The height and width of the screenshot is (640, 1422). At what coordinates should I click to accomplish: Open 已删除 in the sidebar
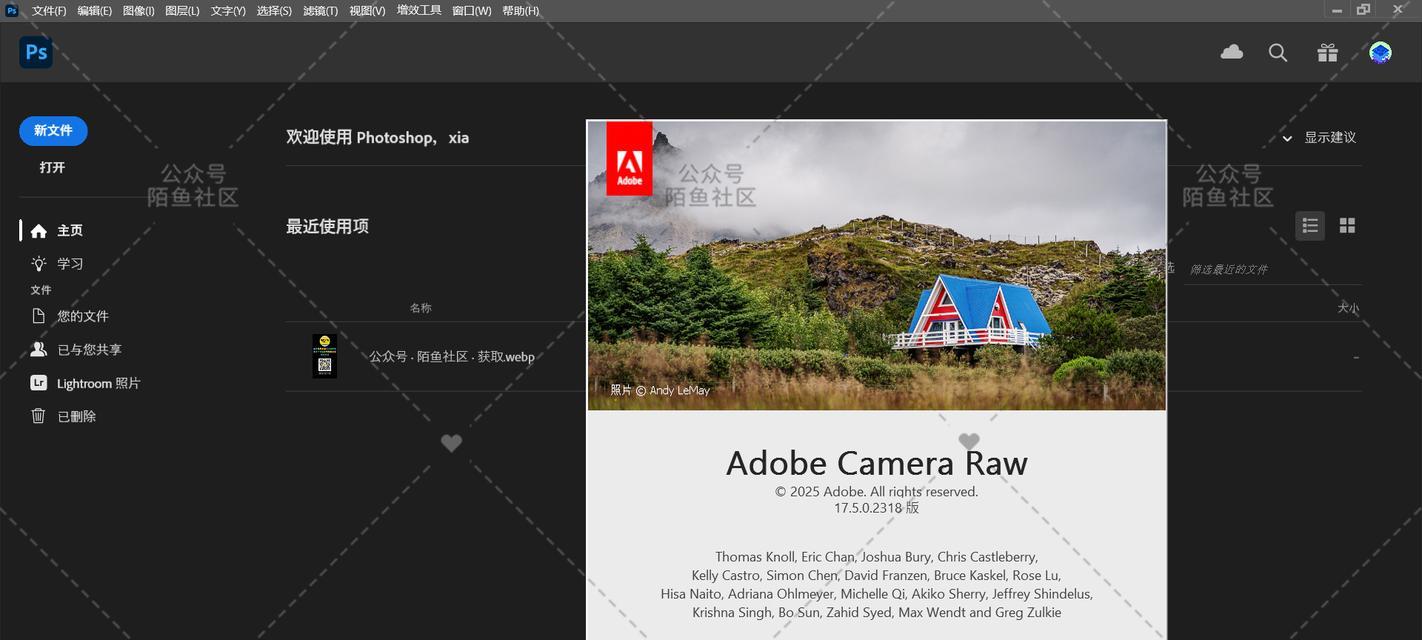point(76,416)
